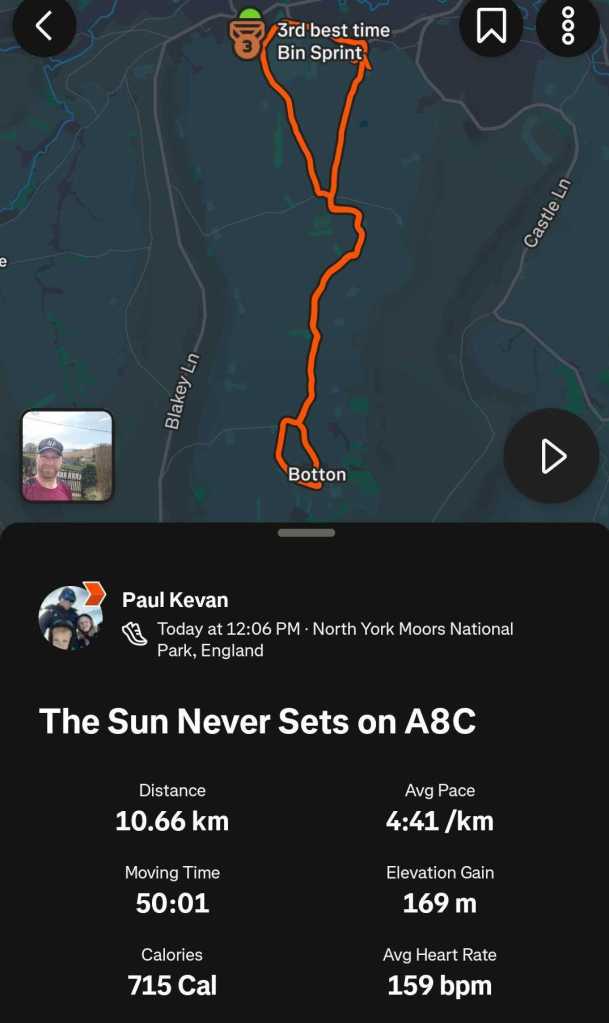609x1023 pixels.
Task: Tap the Elevation Gain 169 m stat
Action: point(440,903)
